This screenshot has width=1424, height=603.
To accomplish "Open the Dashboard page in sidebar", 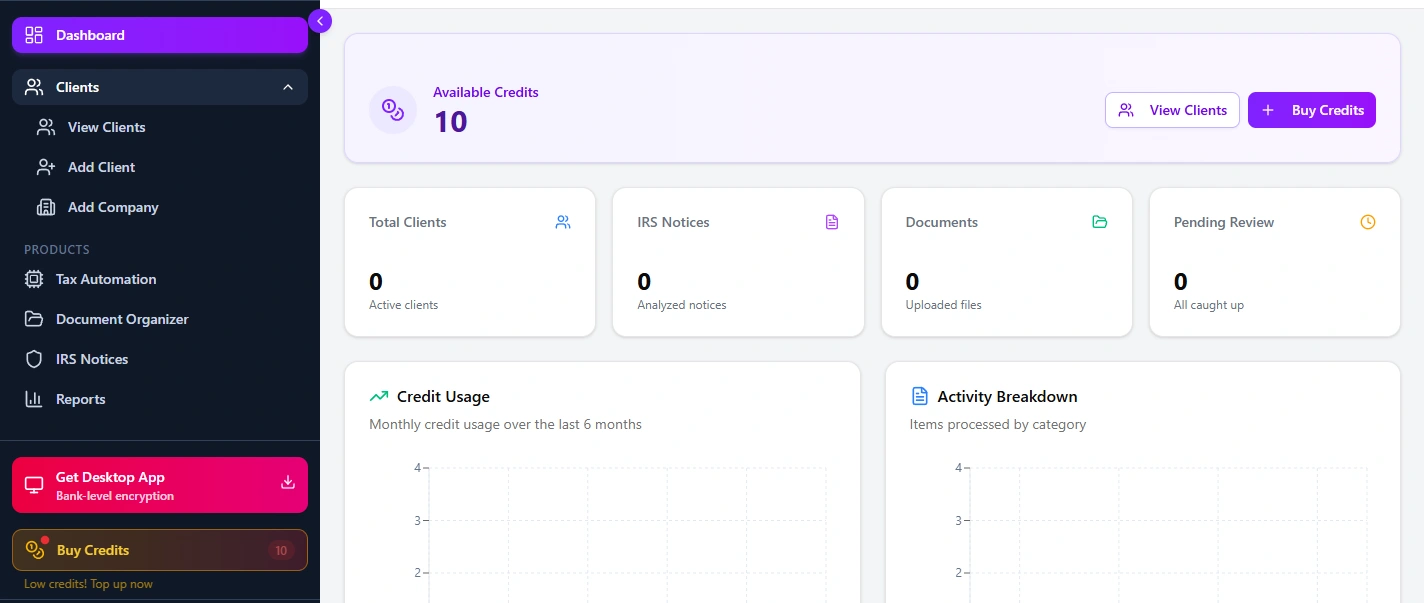I will 160,35.
